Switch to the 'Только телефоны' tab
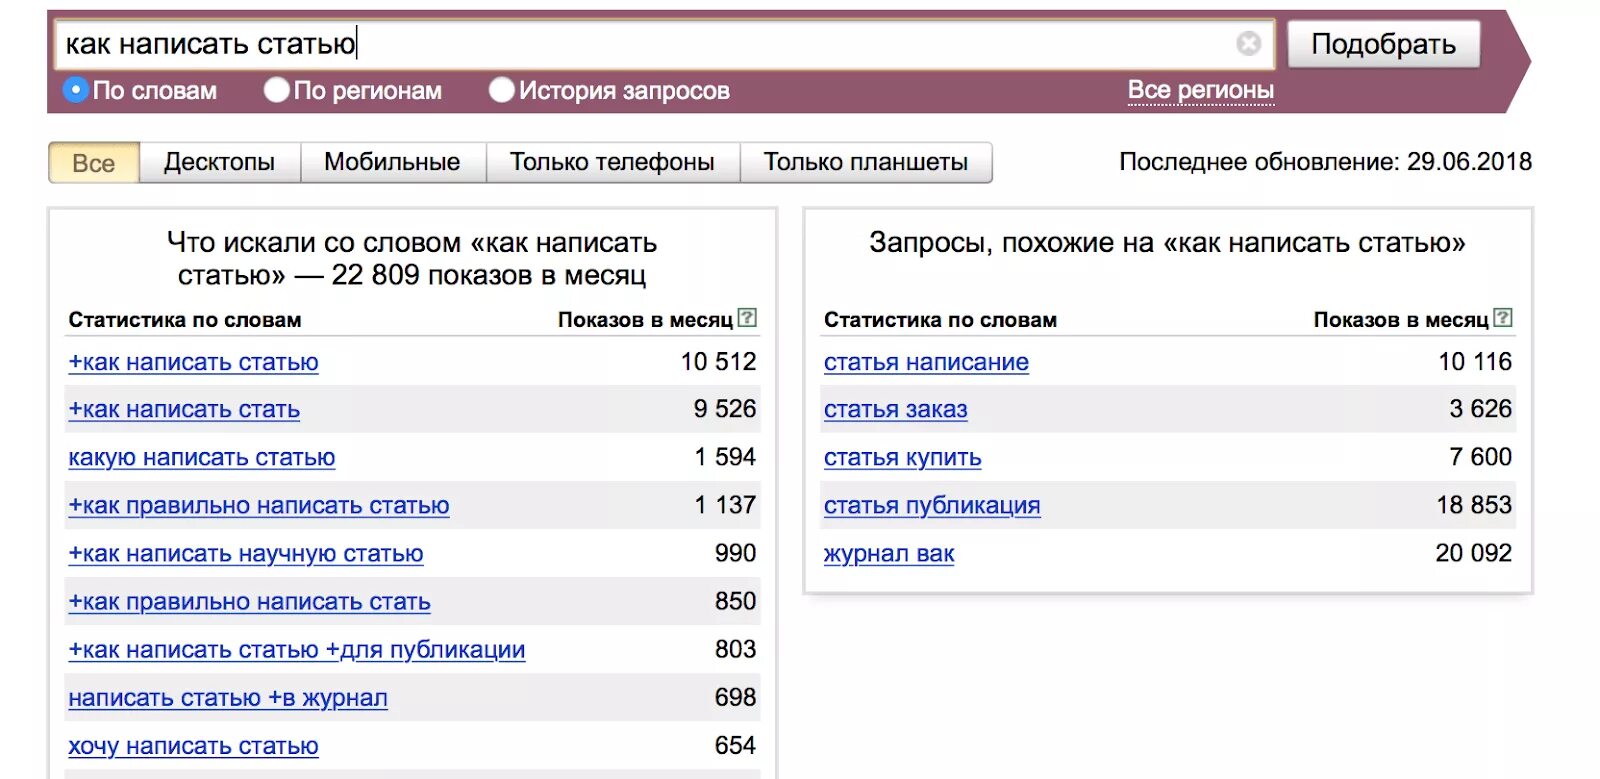Viewport: 1600px width, 779px height. pyautogui.click(x=612, y=162)
